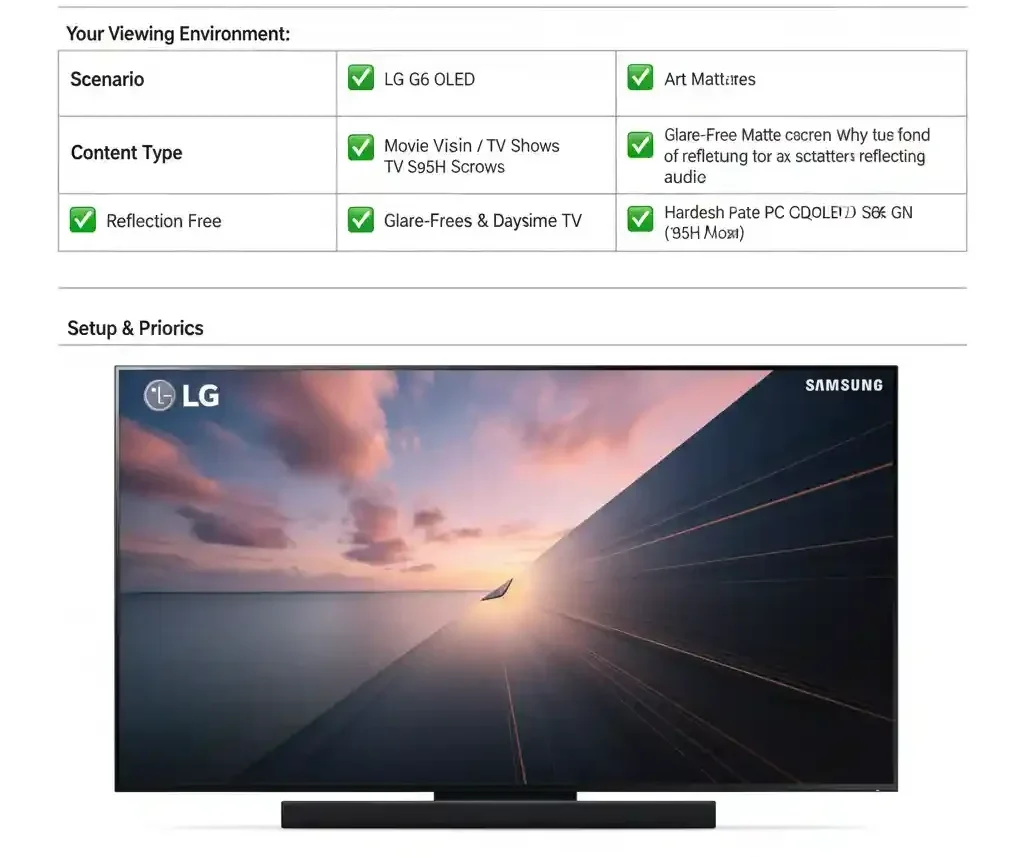Toggle the green checkmark beside LG G6 OLED
The width and height of the screenshot is (1024, 857).
click(360, 78)
